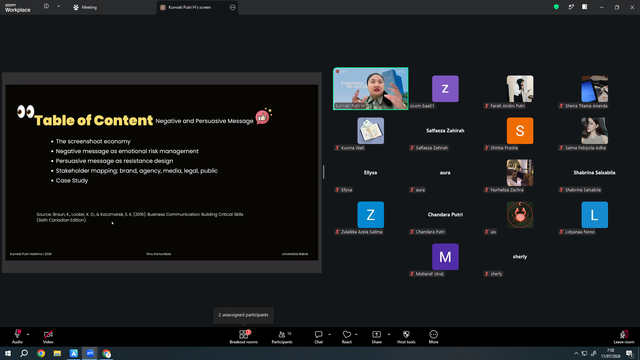
Task: Open Google Chrome from the taskbar
Action: pos(41,353)
